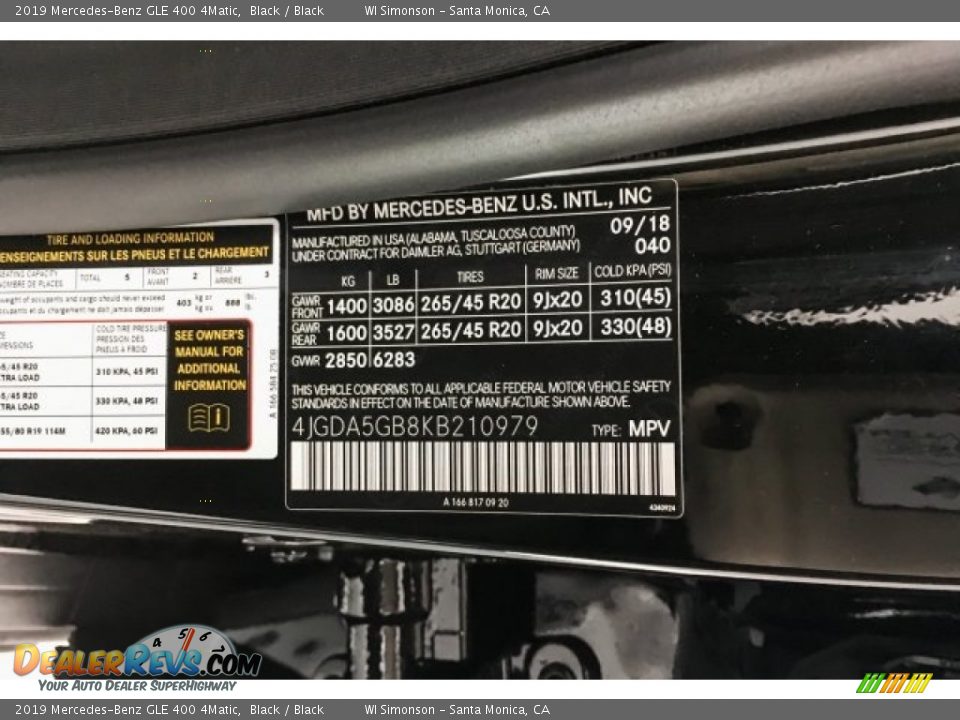
Task: Click the header title 2019 Mercedes-Benz GLE 400
Action: 127,11
